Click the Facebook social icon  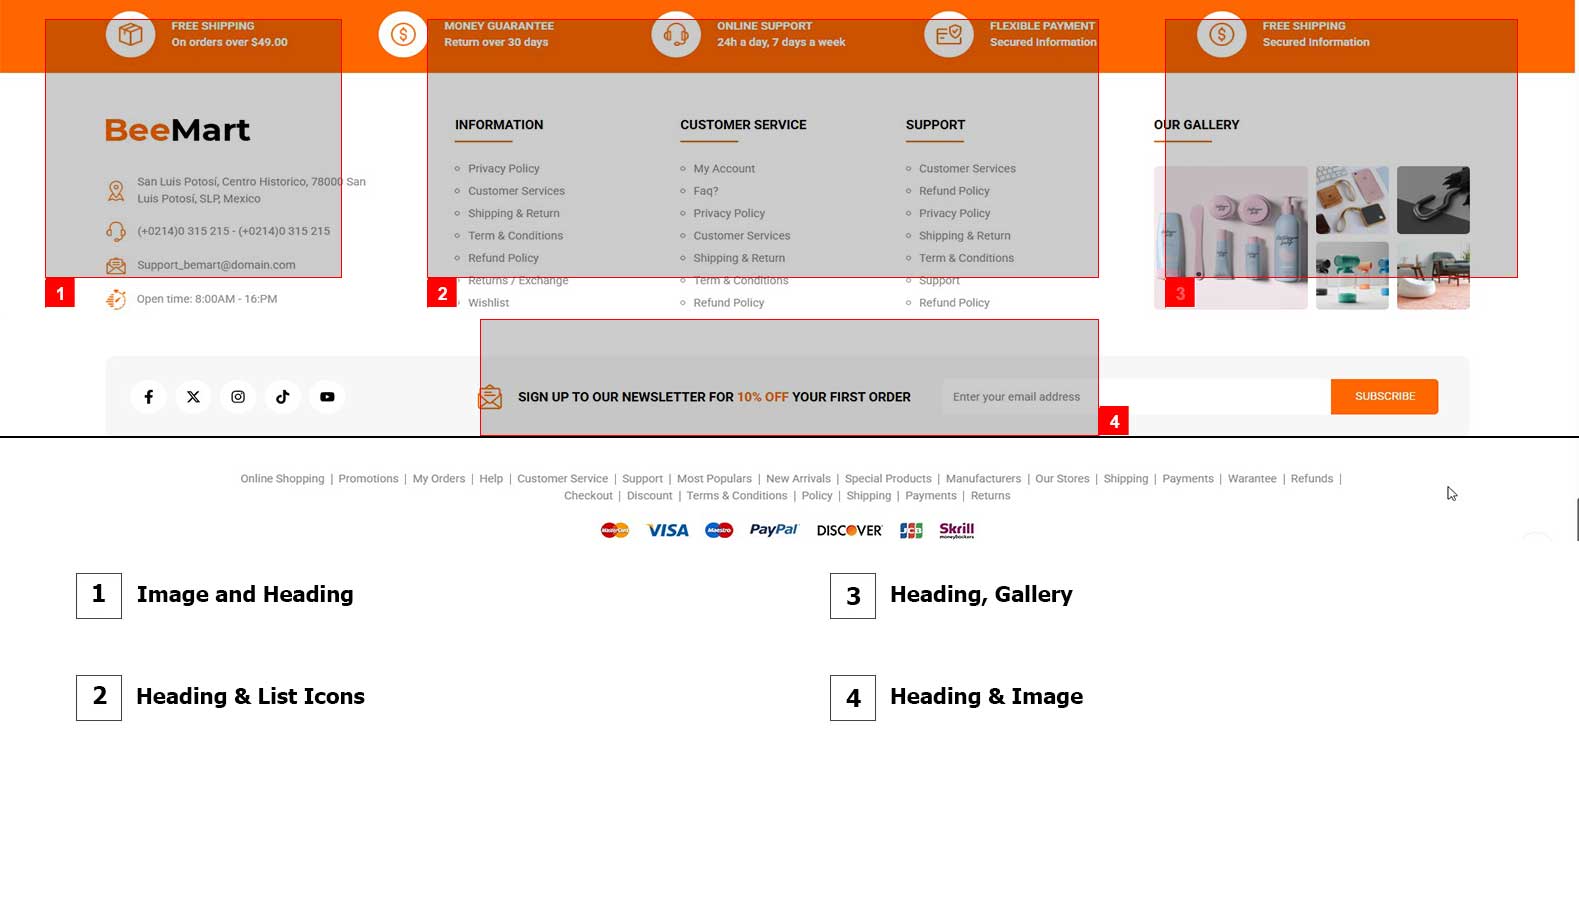tap(148, 397)
